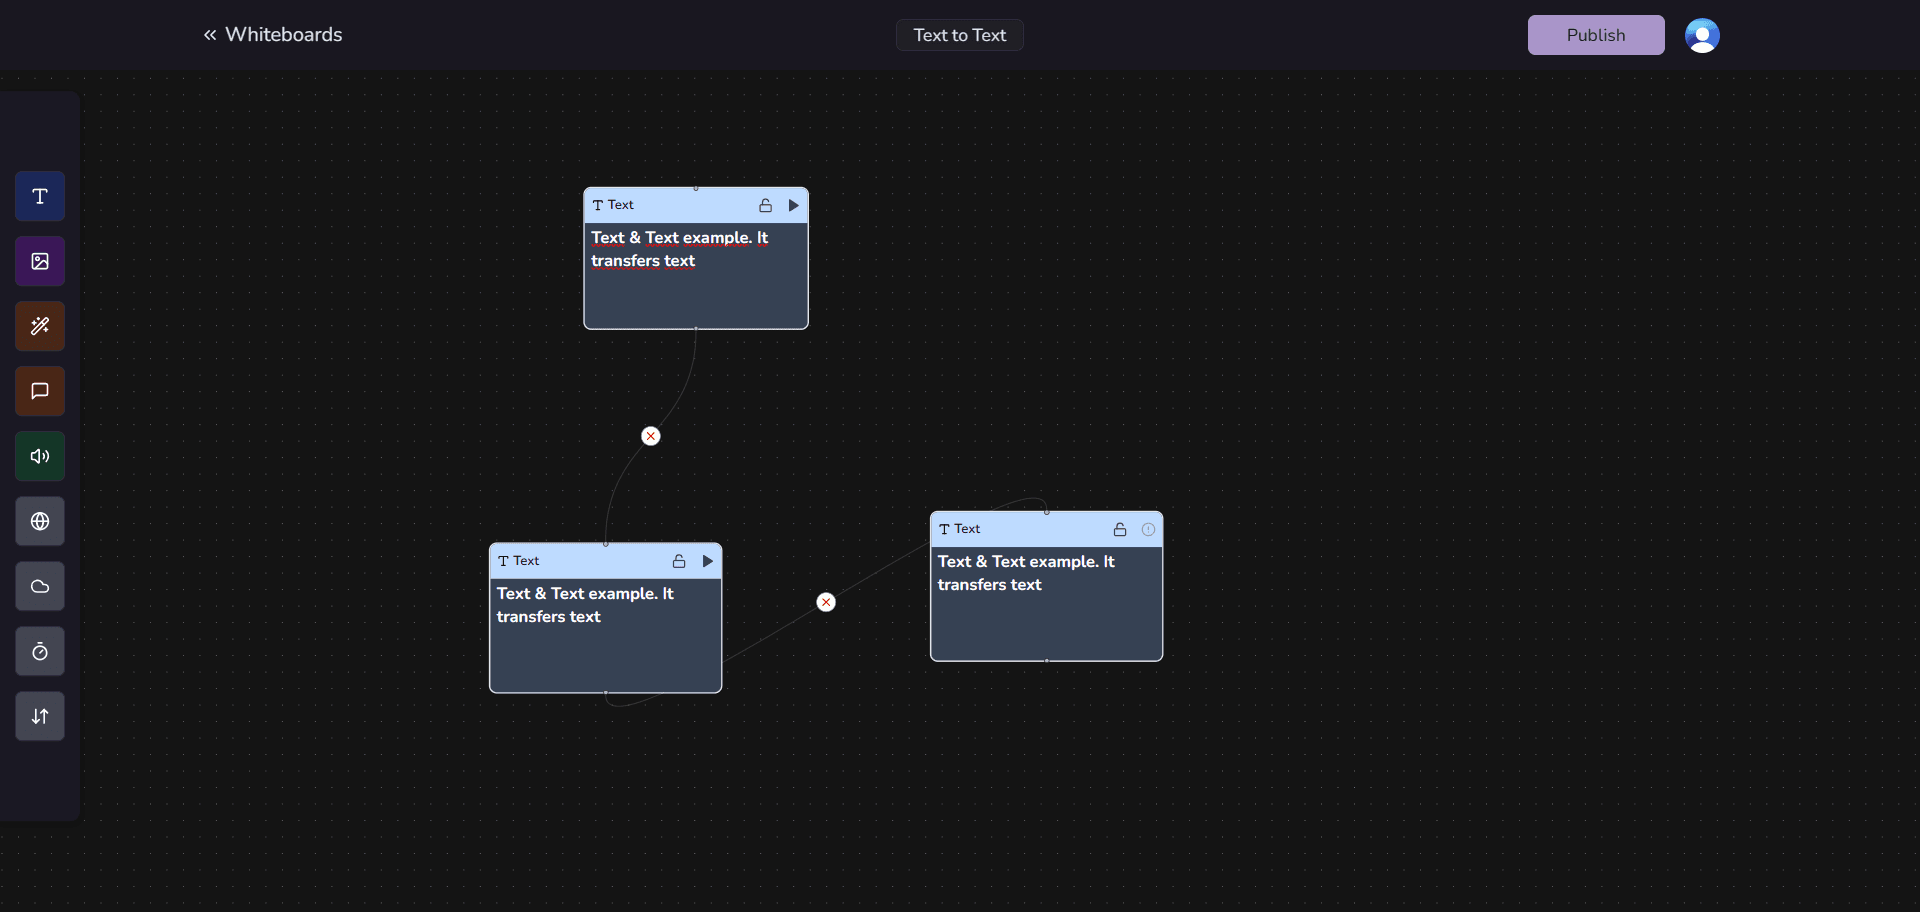Go back to Whiteboards

[273, 35]
